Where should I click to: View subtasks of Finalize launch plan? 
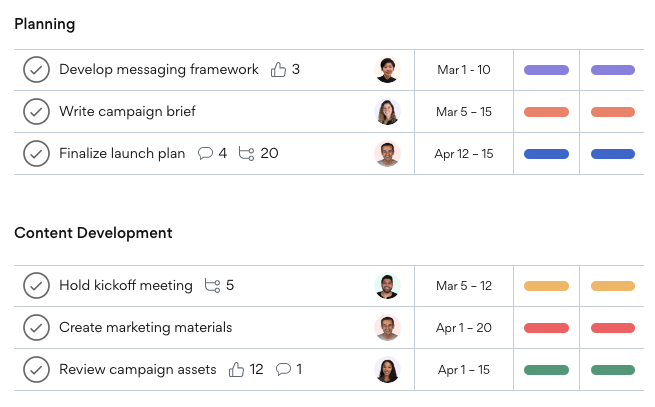pyautogui.click(x=246, y=153)
